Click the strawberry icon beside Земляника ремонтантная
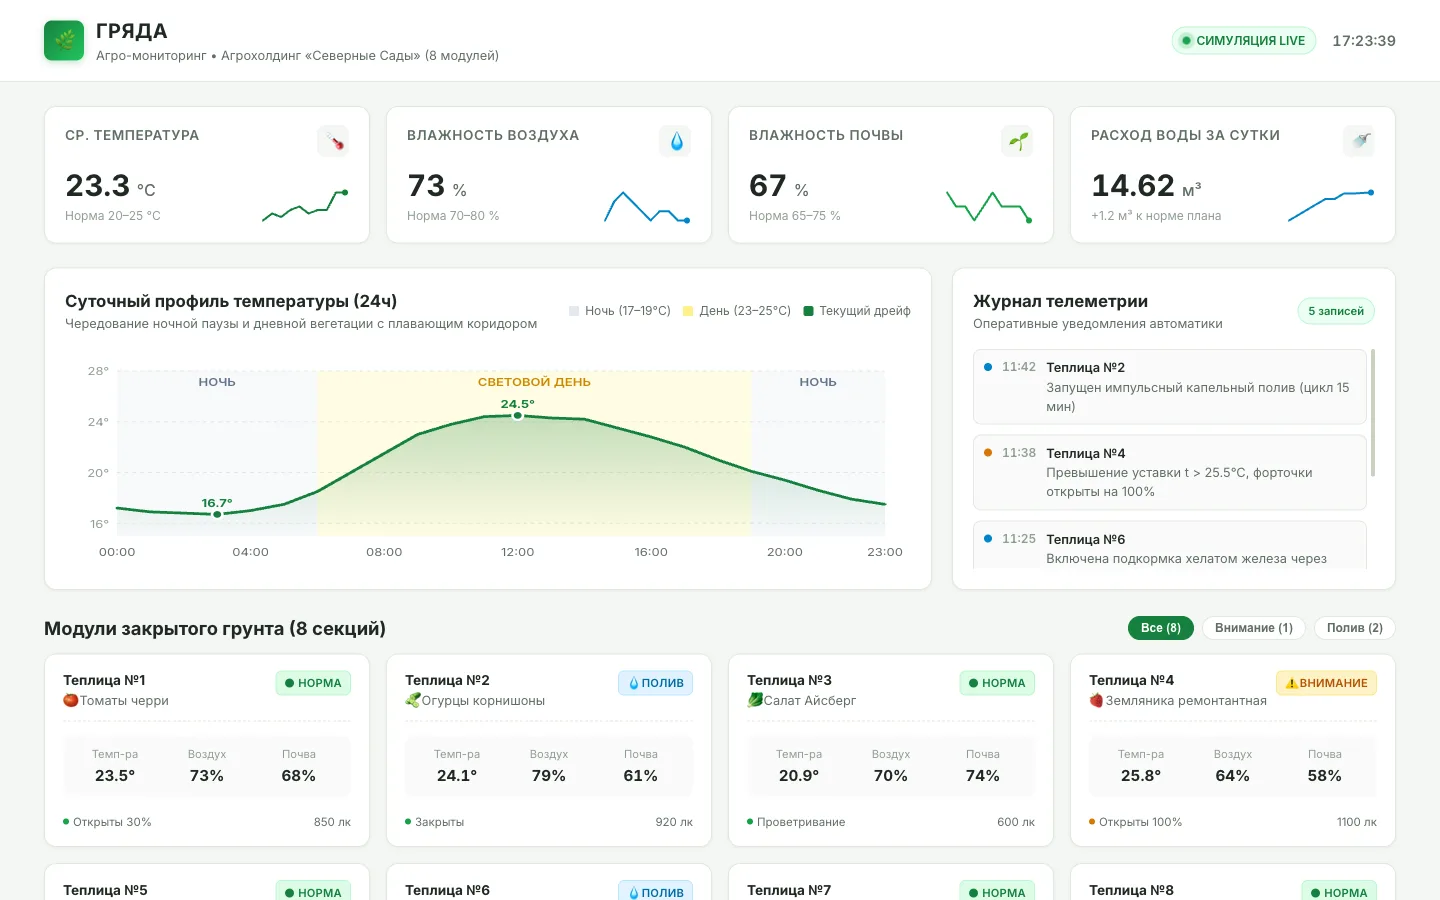 click(1097, 700)
